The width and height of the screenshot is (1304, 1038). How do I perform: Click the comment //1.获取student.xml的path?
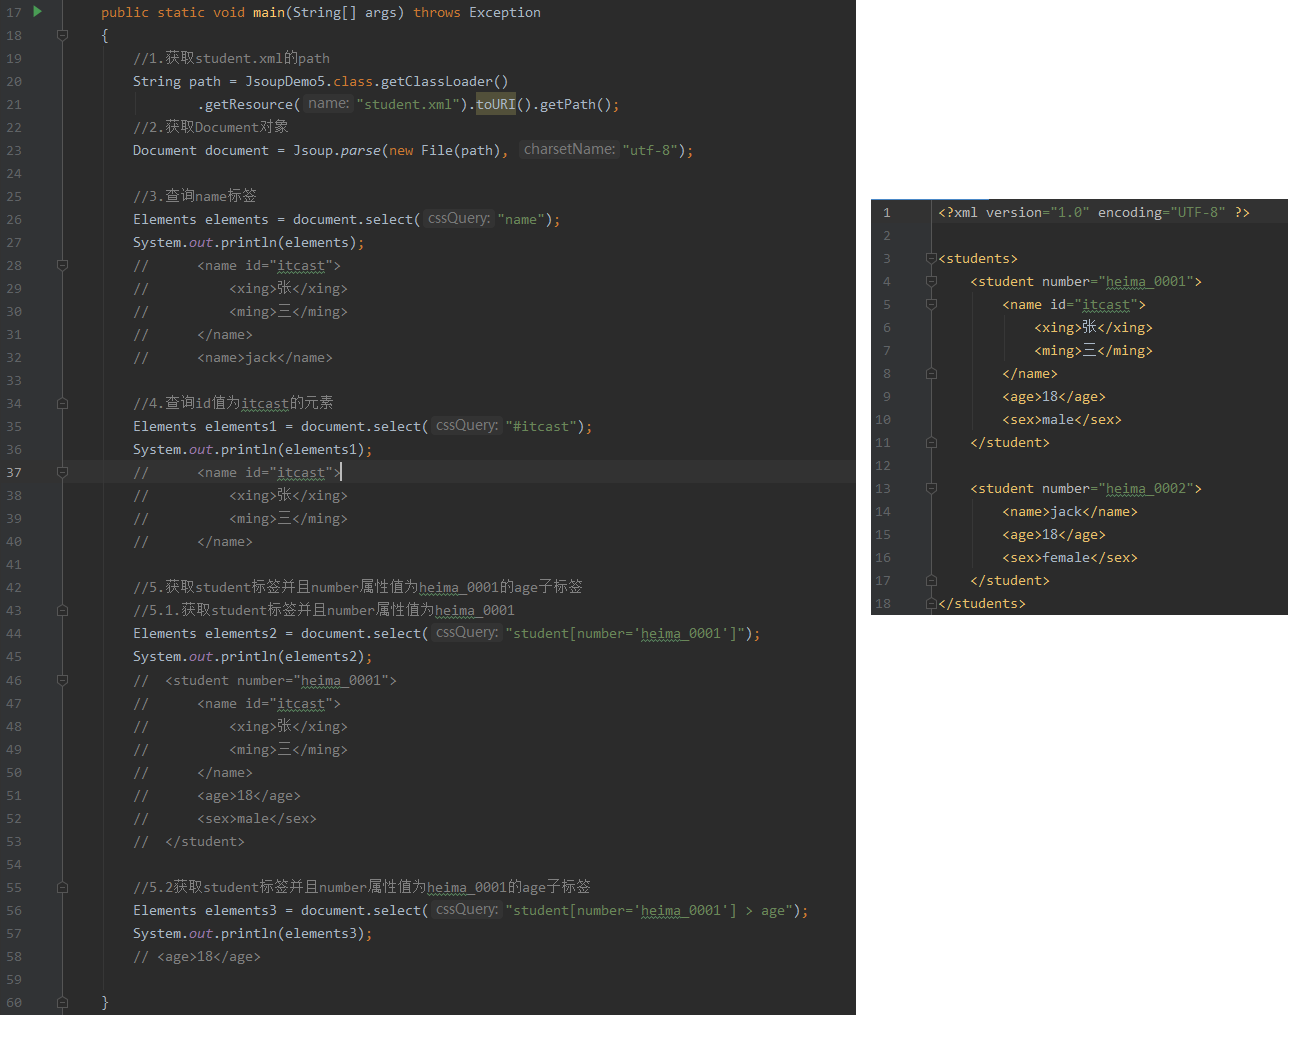(231, 58)
